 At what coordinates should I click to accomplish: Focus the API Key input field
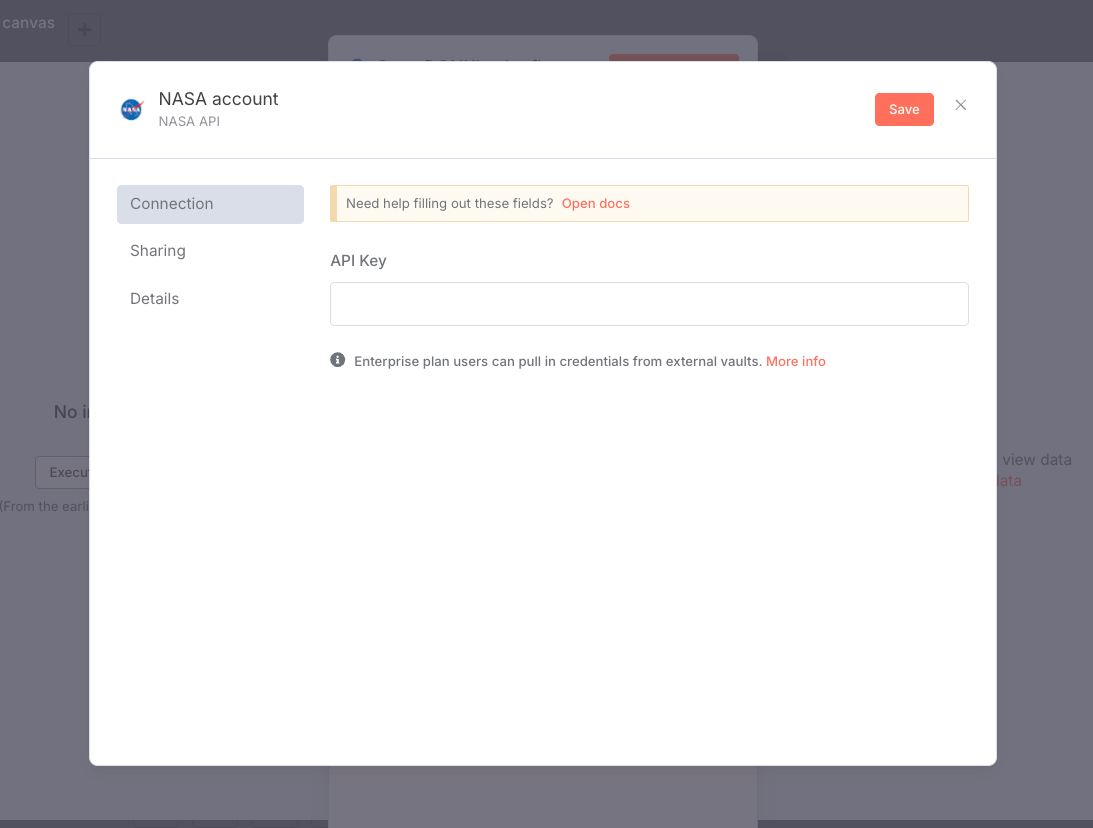[x=649, y=304]
